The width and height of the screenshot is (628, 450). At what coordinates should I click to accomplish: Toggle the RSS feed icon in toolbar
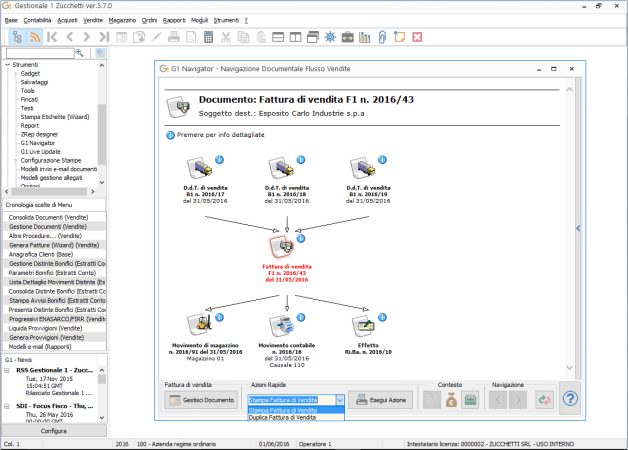click(x=35, y=37)
